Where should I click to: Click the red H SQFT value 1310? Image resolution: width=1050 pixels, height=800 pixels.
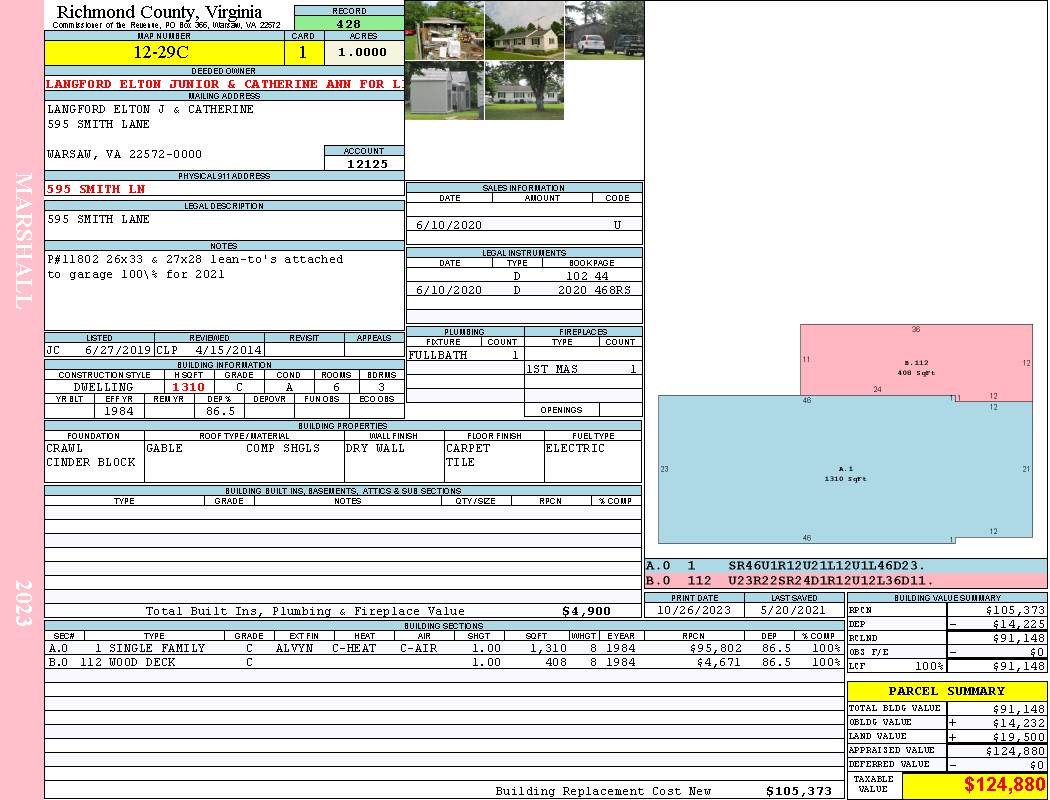point(188,387)
